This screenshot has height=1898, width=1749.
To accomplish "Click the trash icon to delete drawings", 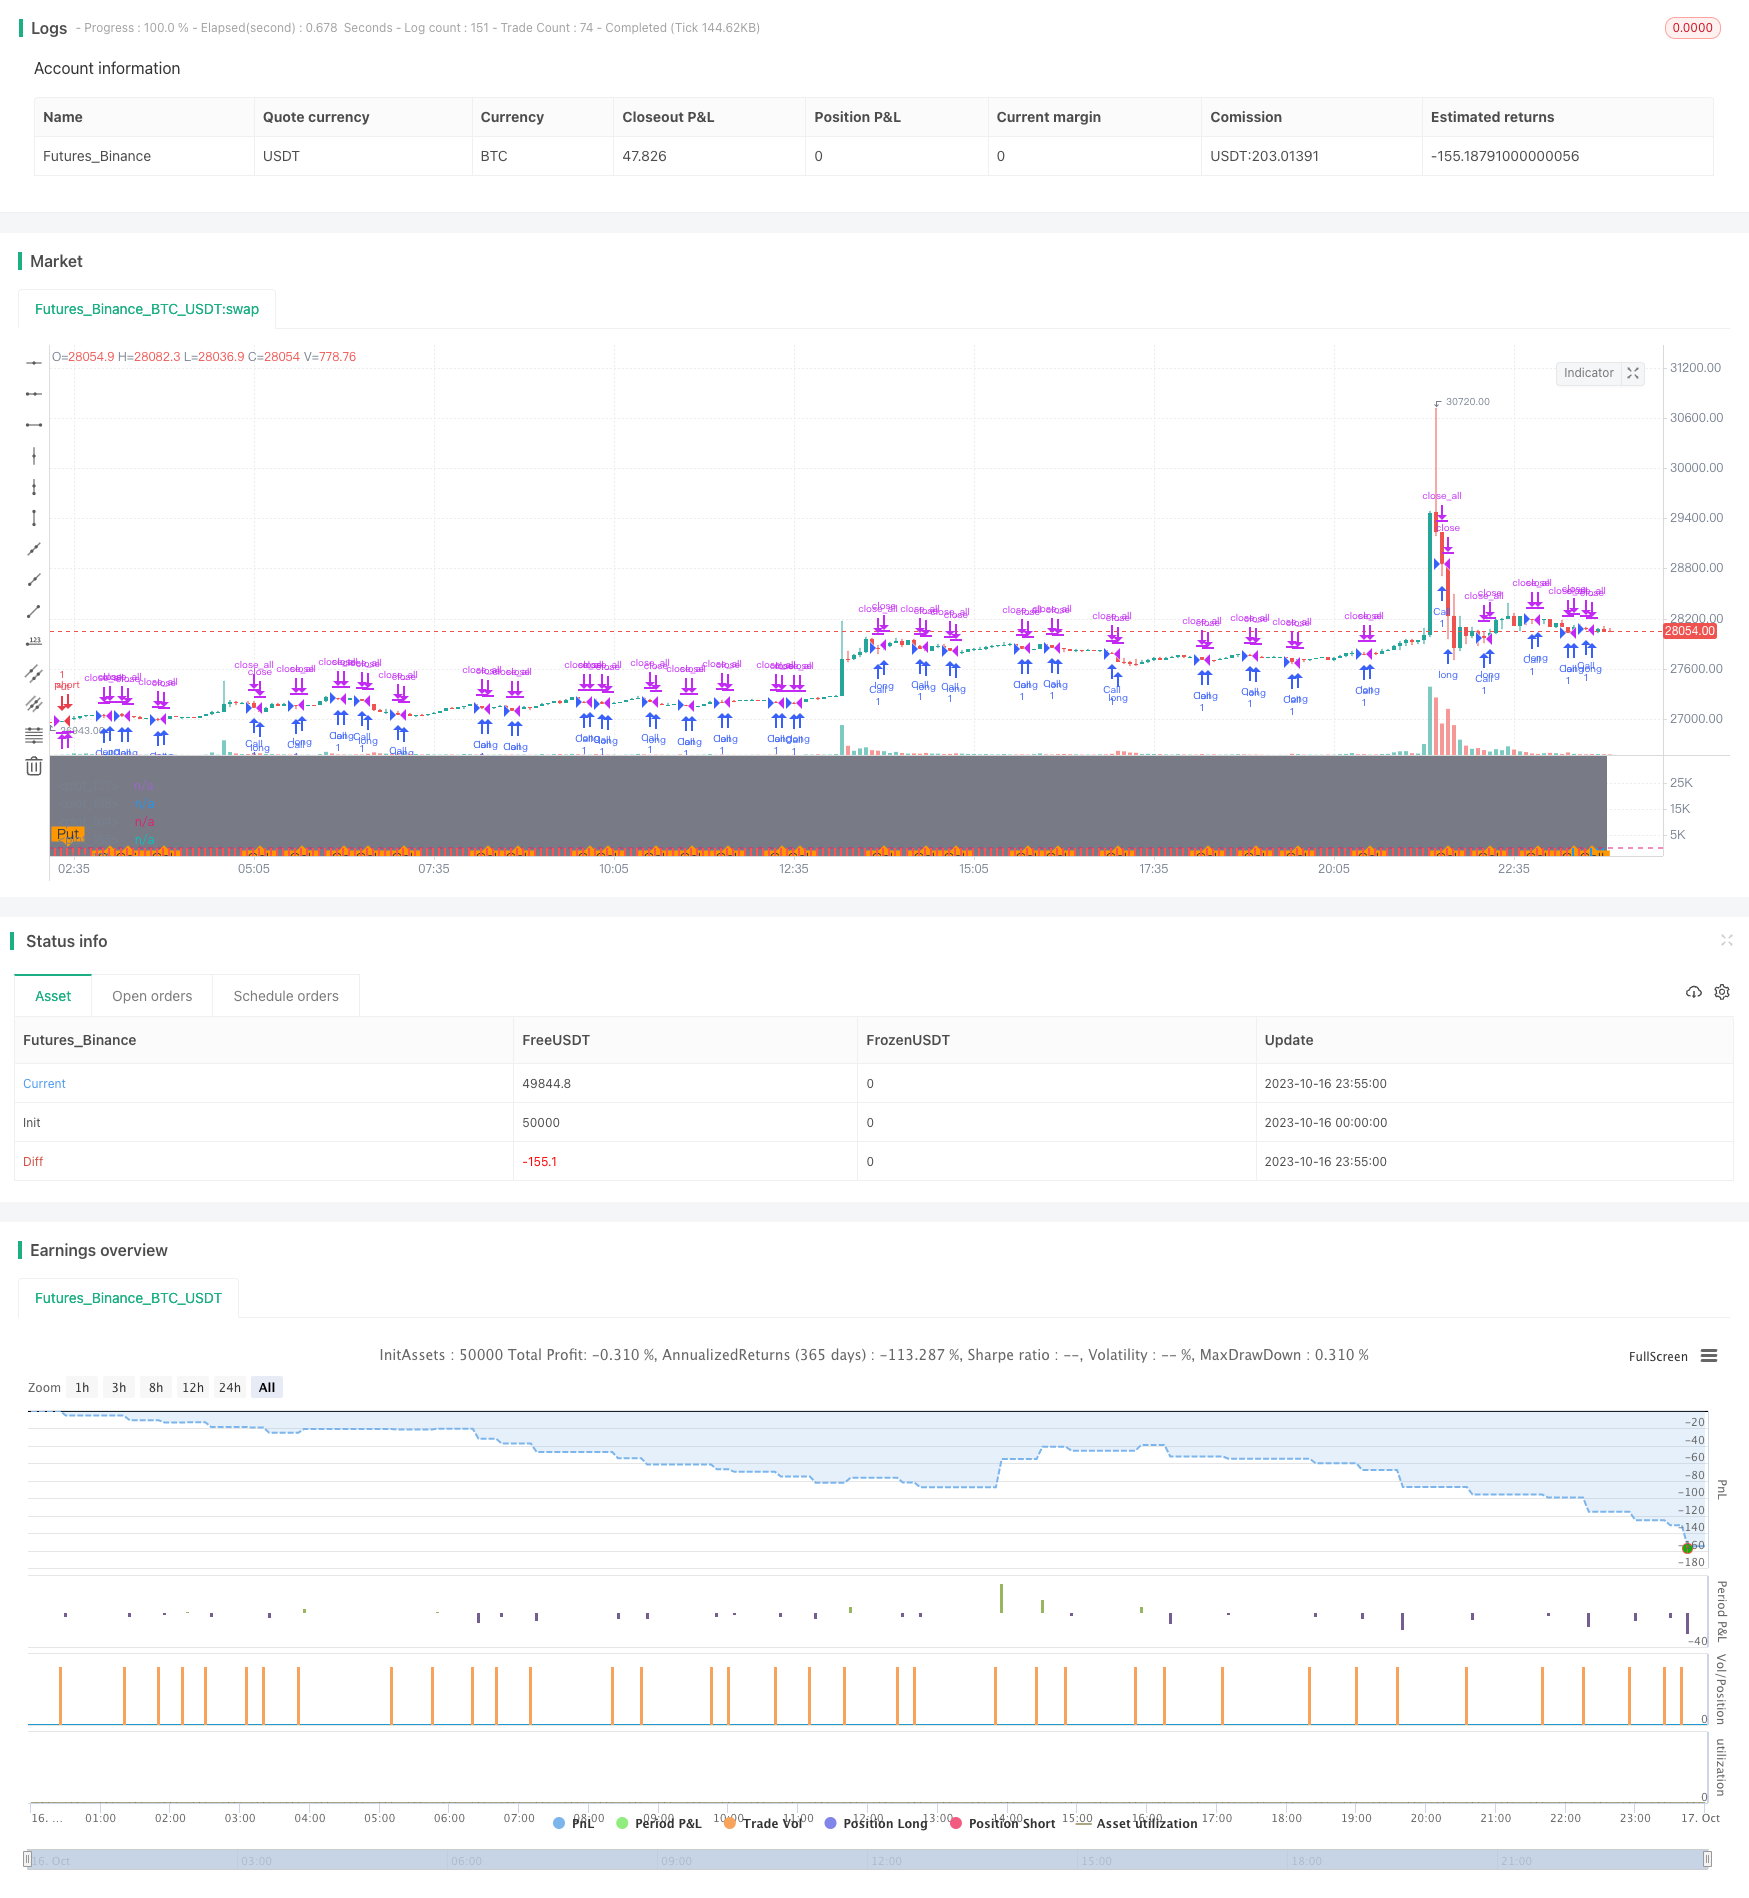I will [x=34, y=766].
